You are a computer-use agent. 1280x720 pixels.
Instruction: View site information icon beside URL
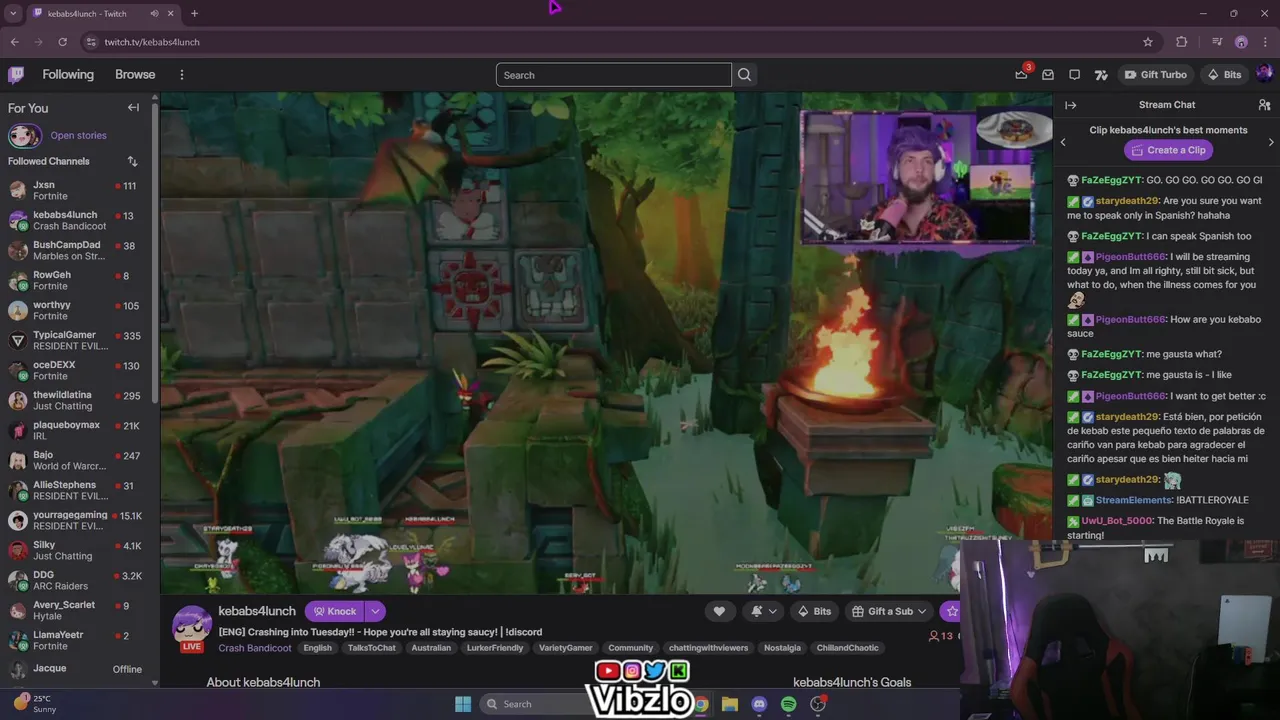(x=91, y=42)
